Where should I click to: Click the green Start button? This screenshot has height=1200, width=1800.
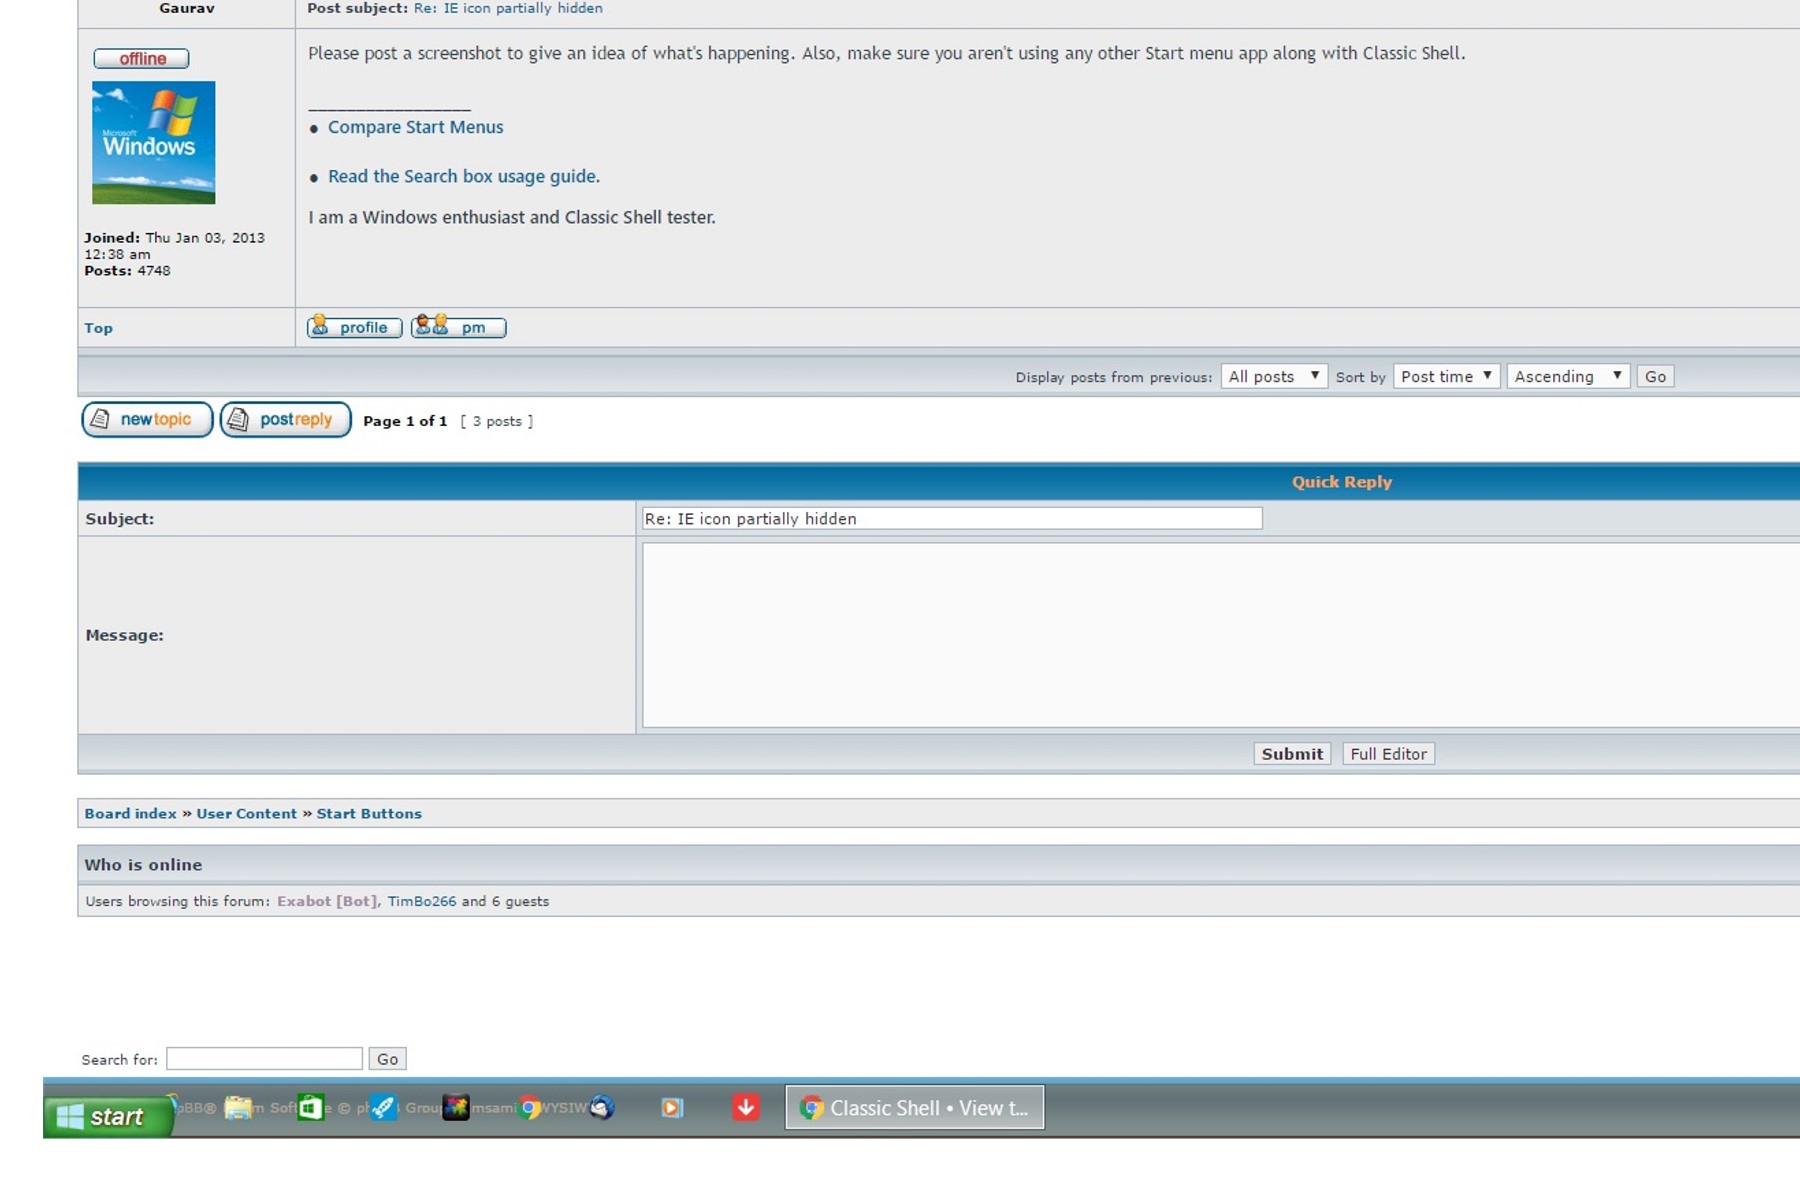(106, 1116)
